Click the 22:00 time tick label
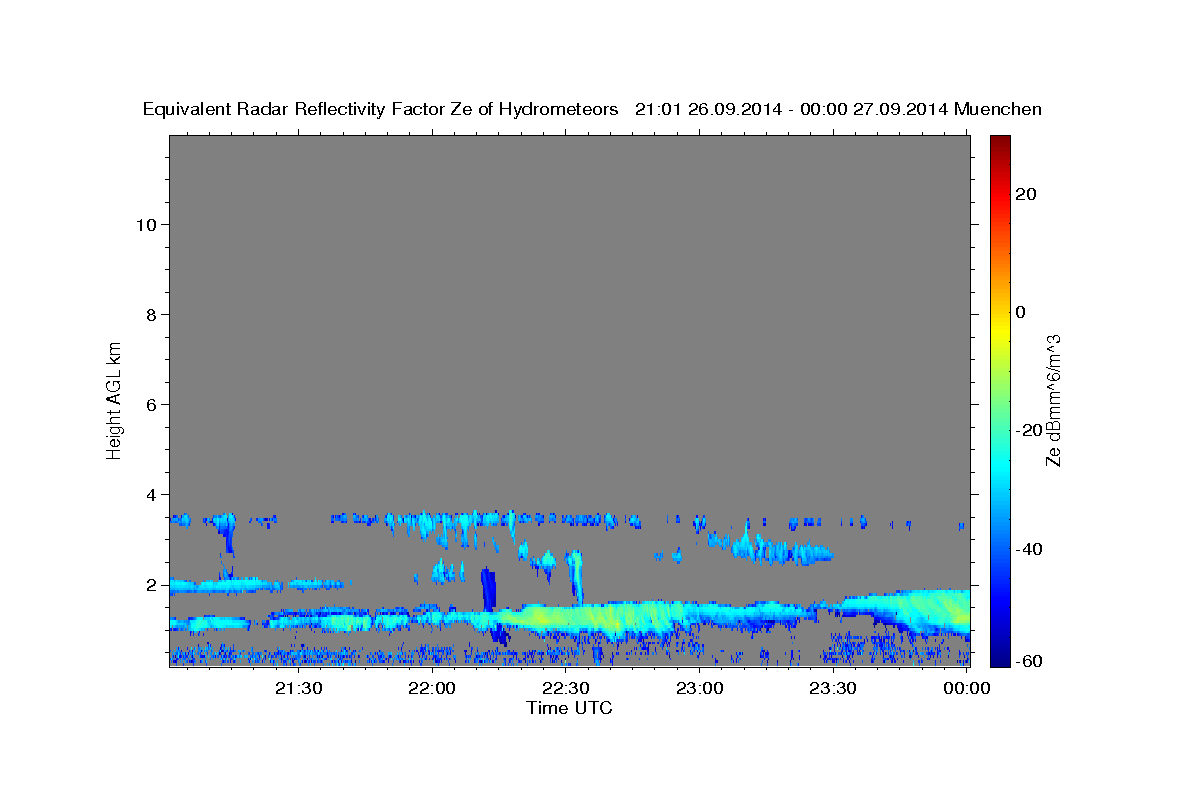Viewport: 1200px width, 800px height. pyautogui.click(x=433, y=688)
